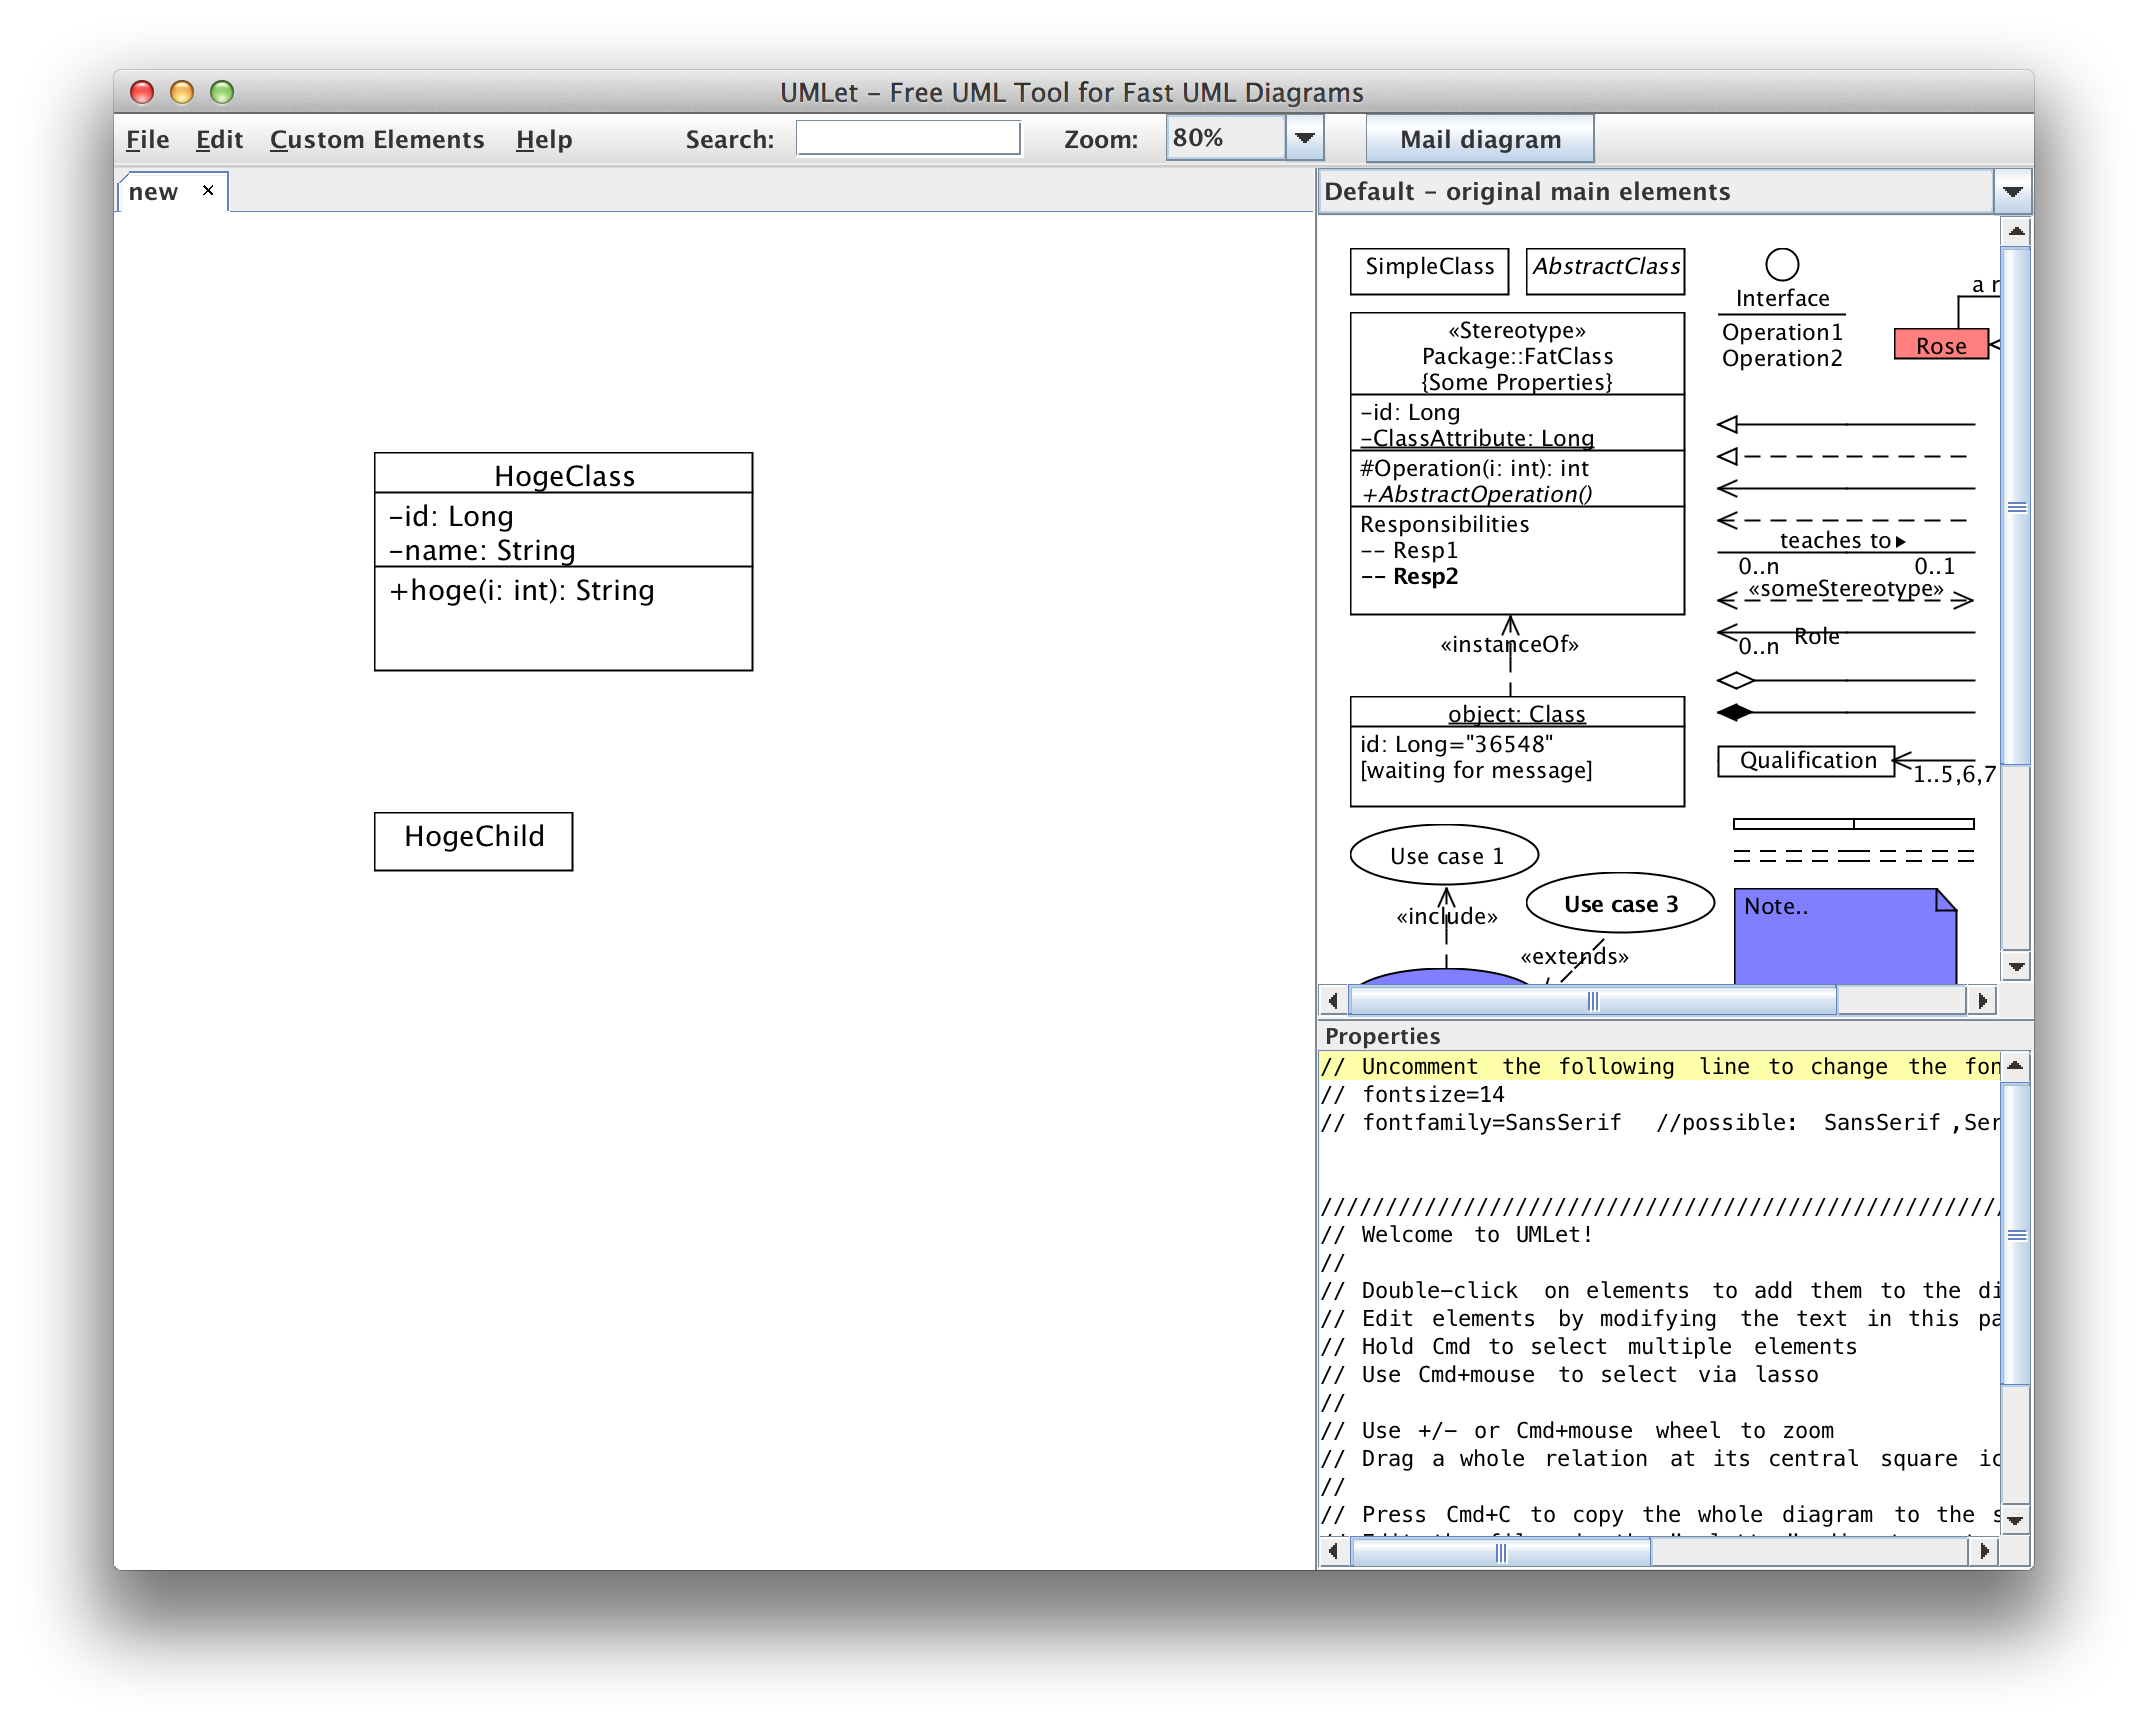This screenshot has width=2148, height=1728.
Task: Click the green zoom window button
Action: [222, 92]
